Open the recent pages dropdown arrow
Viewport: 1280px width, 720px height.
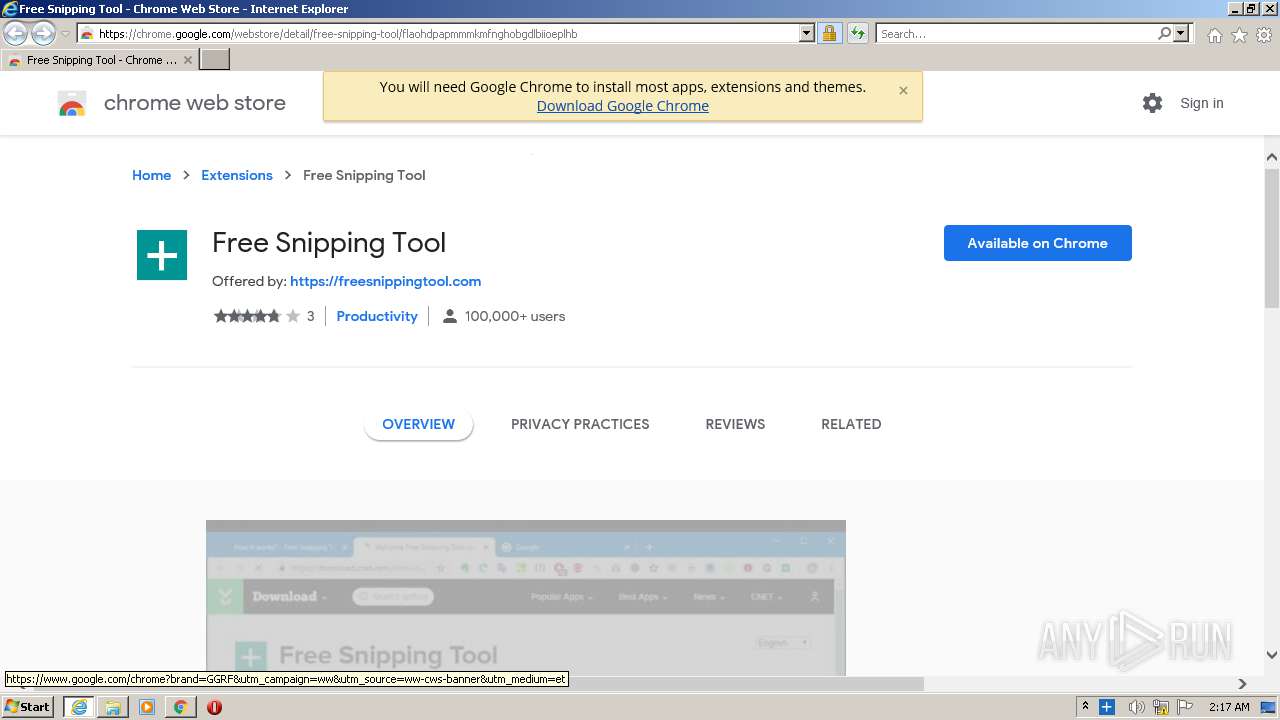65,33
